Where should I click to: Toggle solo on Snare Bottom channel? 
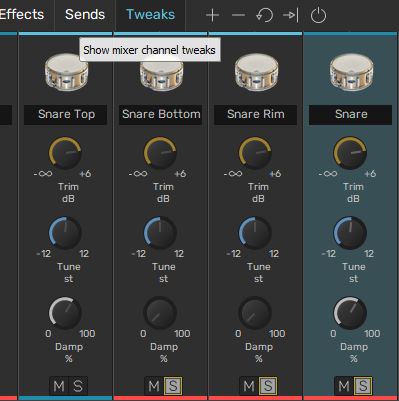[x=173, y=386]
